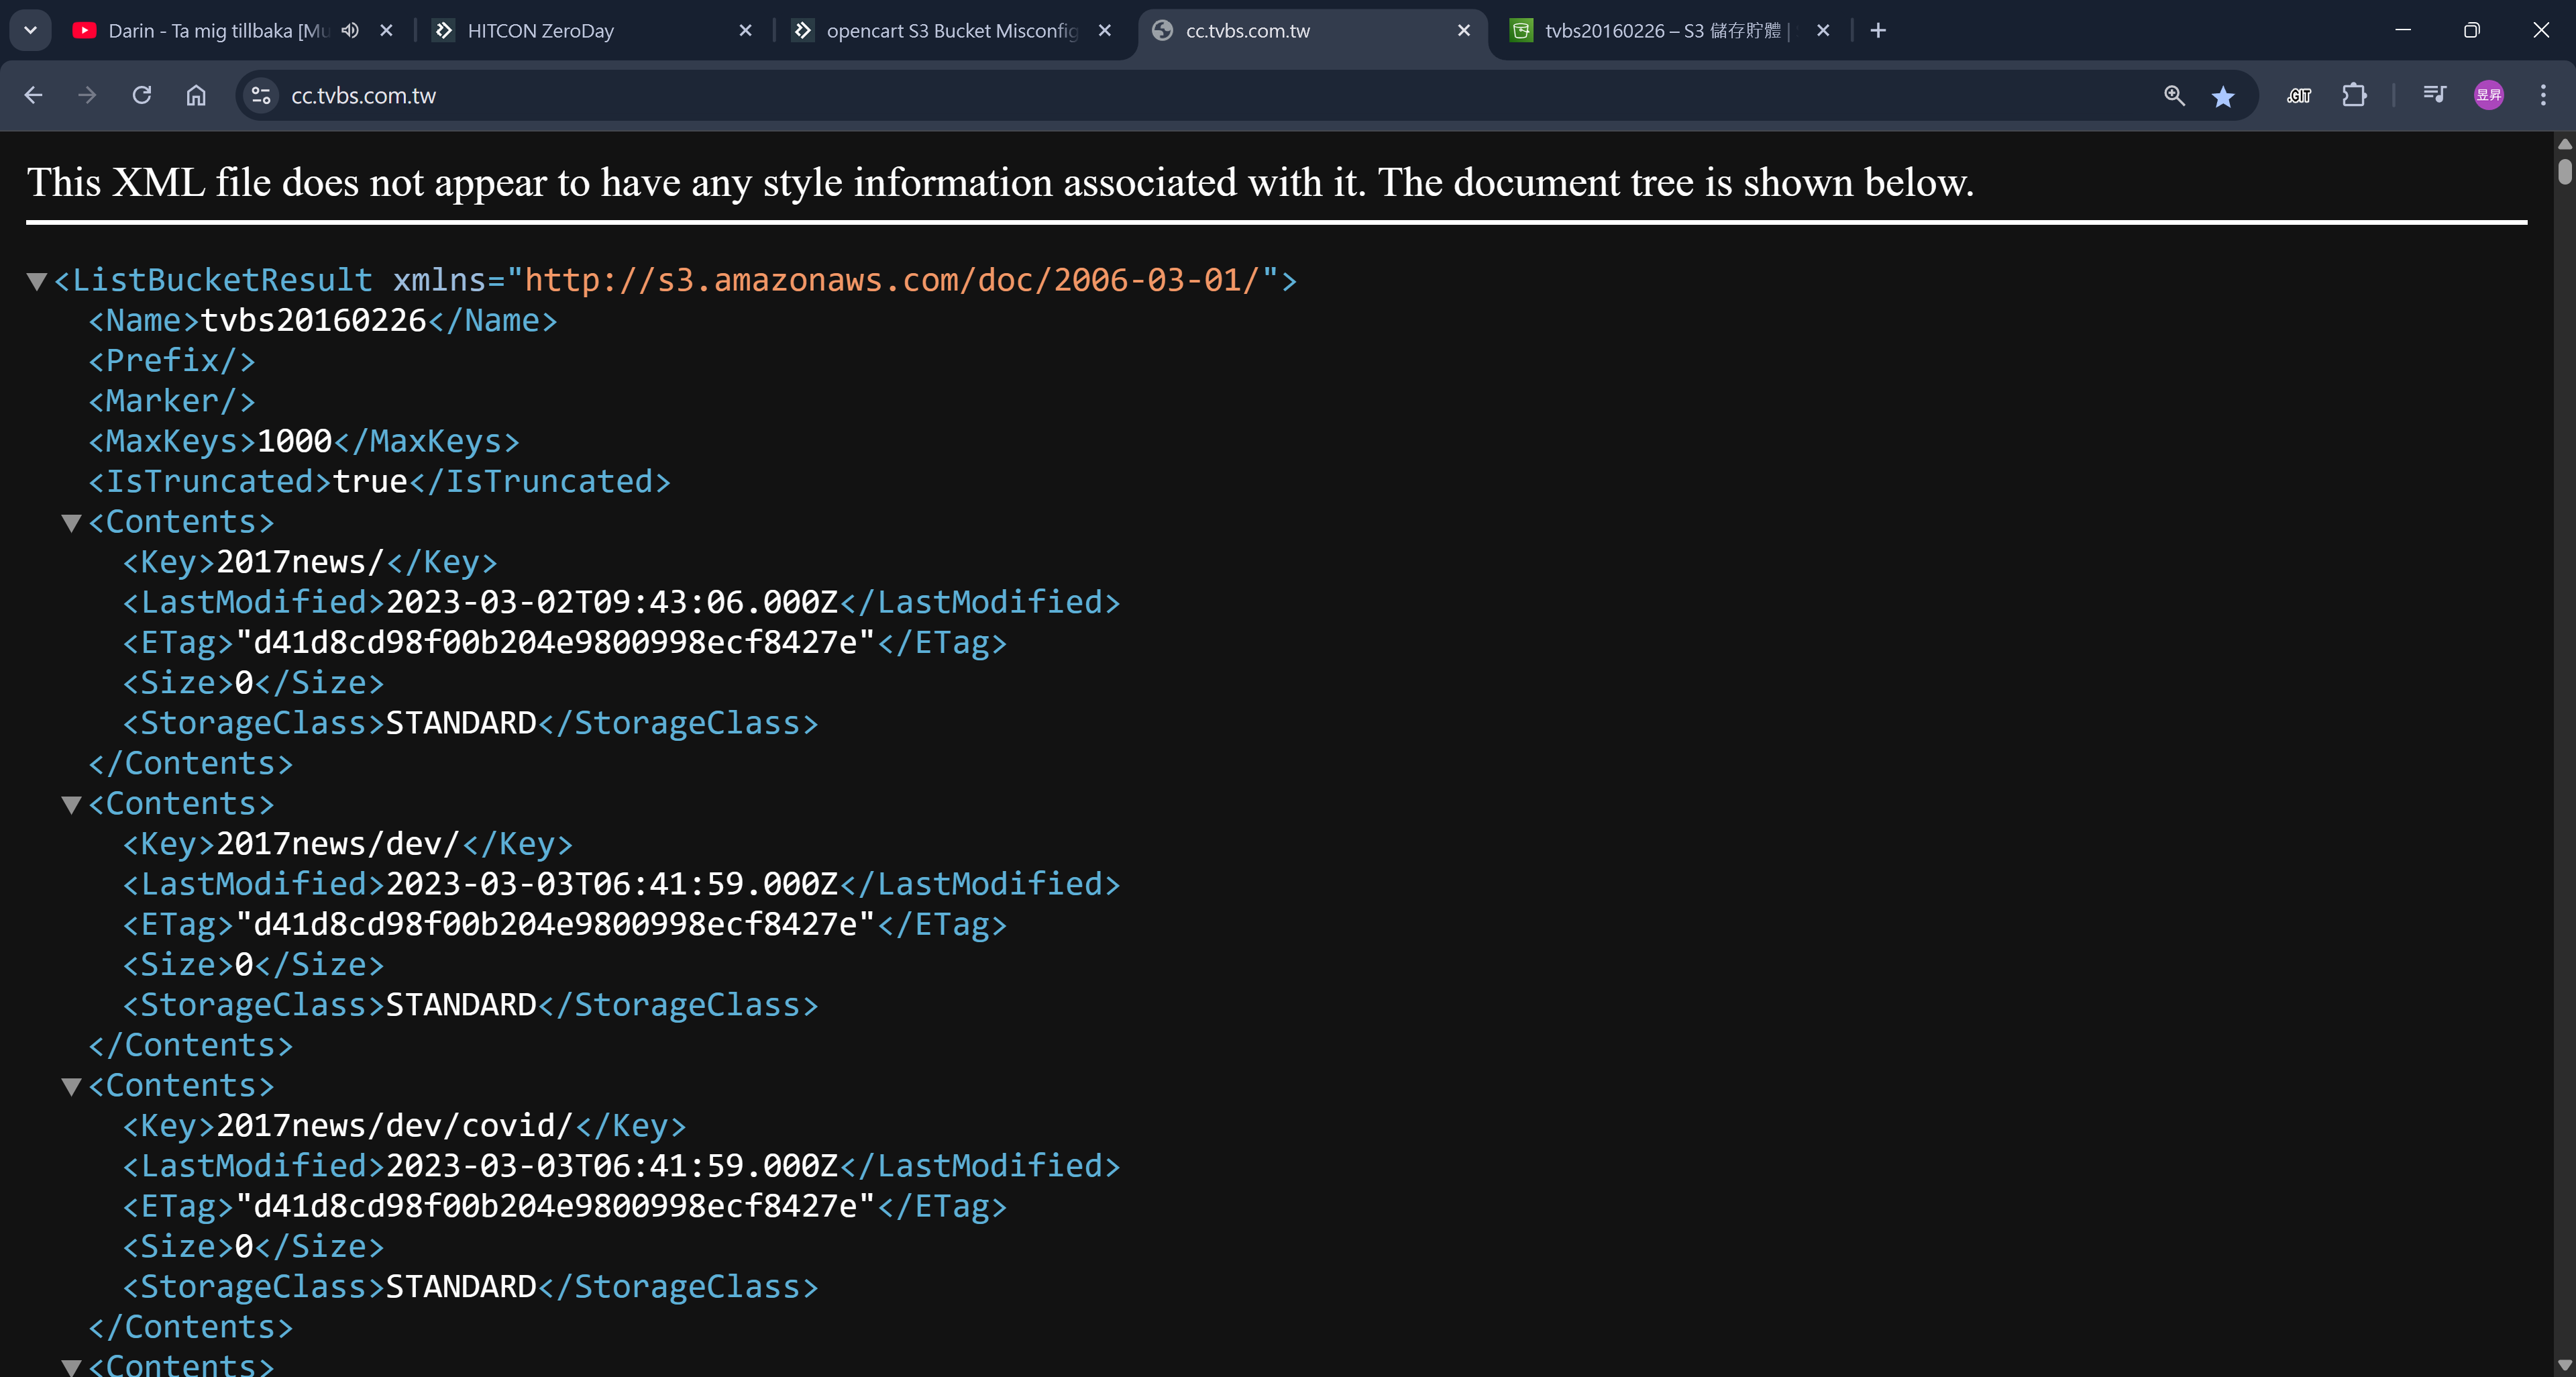
Task: Click the timestamp 2023-03-02T09:43:06.000Z
Action: pos(612,602)
